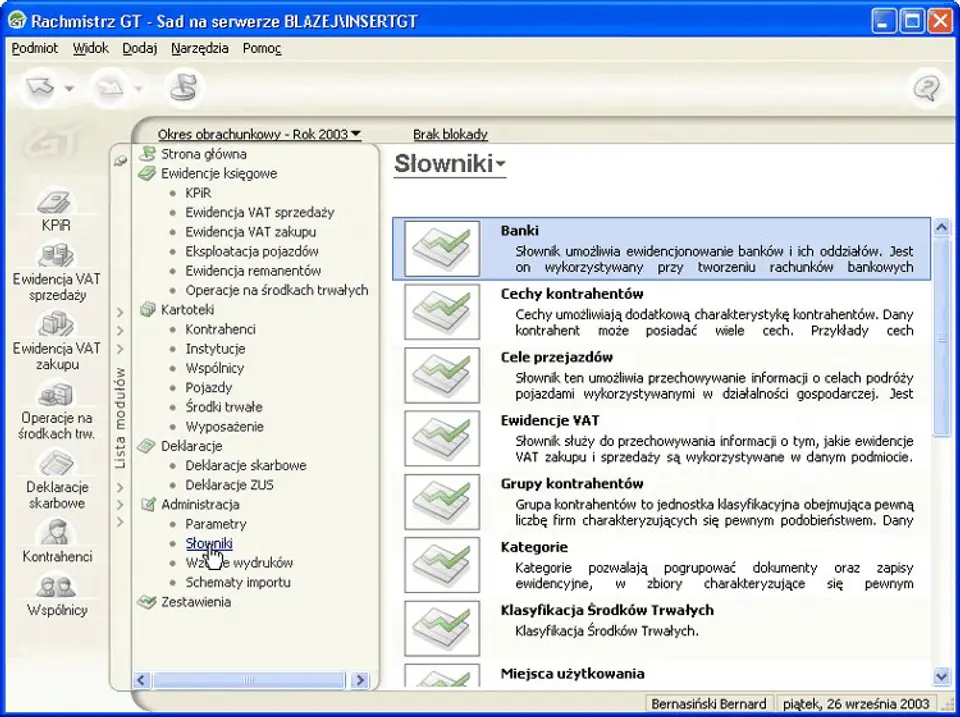Click the icon beside Deklaracje group
Image resolution: width=960 pixels, height=717 pixels.
point(147,446)
